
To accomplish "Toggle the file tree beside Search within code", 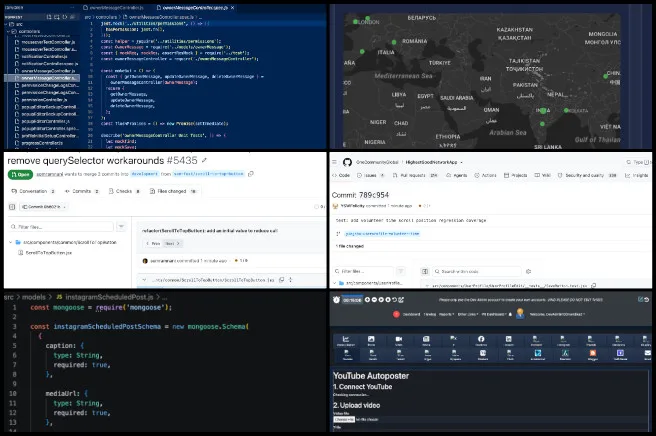I will (x=425, y=272).
